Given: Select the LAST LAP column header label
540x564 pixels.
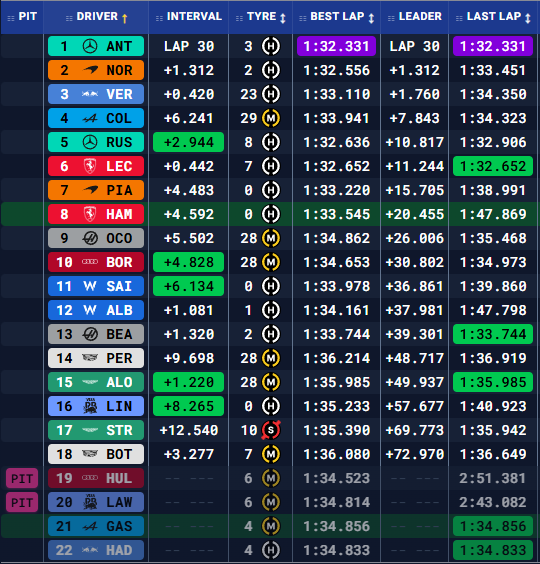Looking at the screenshot, I should pos(494,17).
